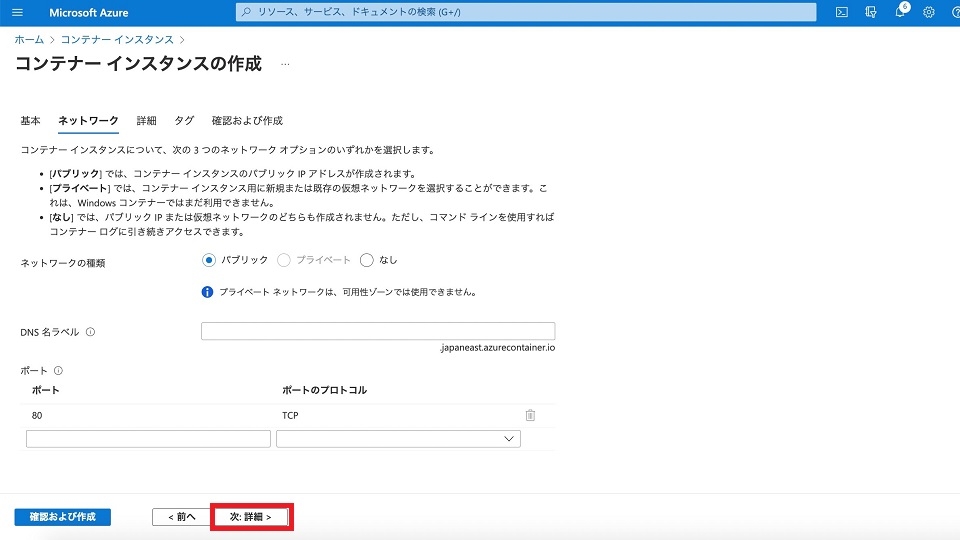
Task: Open the directories and subscriptions filter icon
Action: (871, 12)
